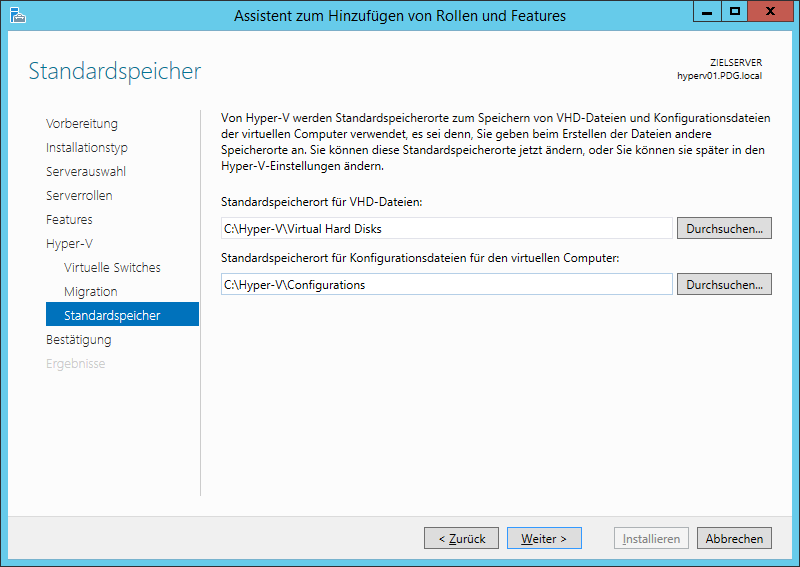Close the wizard with the red X
The width and height of the screenshot is (800, 567).
pyautogui.click(x=772, y=11)
